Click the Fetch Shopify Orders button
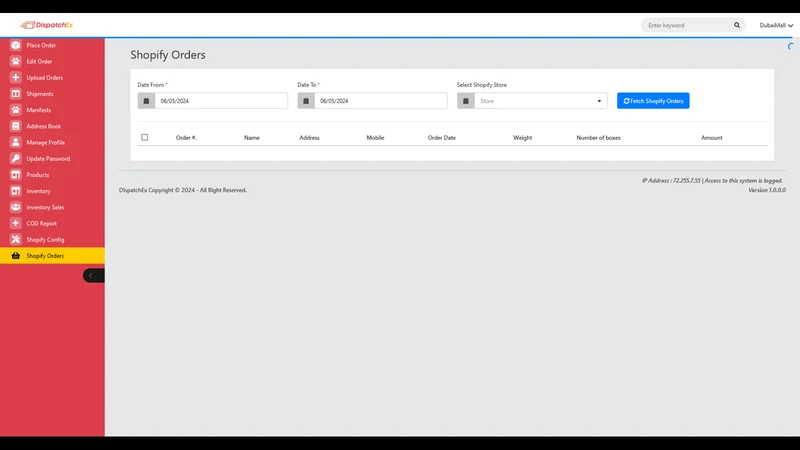This screenshot has width=800, height=450. [x=653, y=101]
